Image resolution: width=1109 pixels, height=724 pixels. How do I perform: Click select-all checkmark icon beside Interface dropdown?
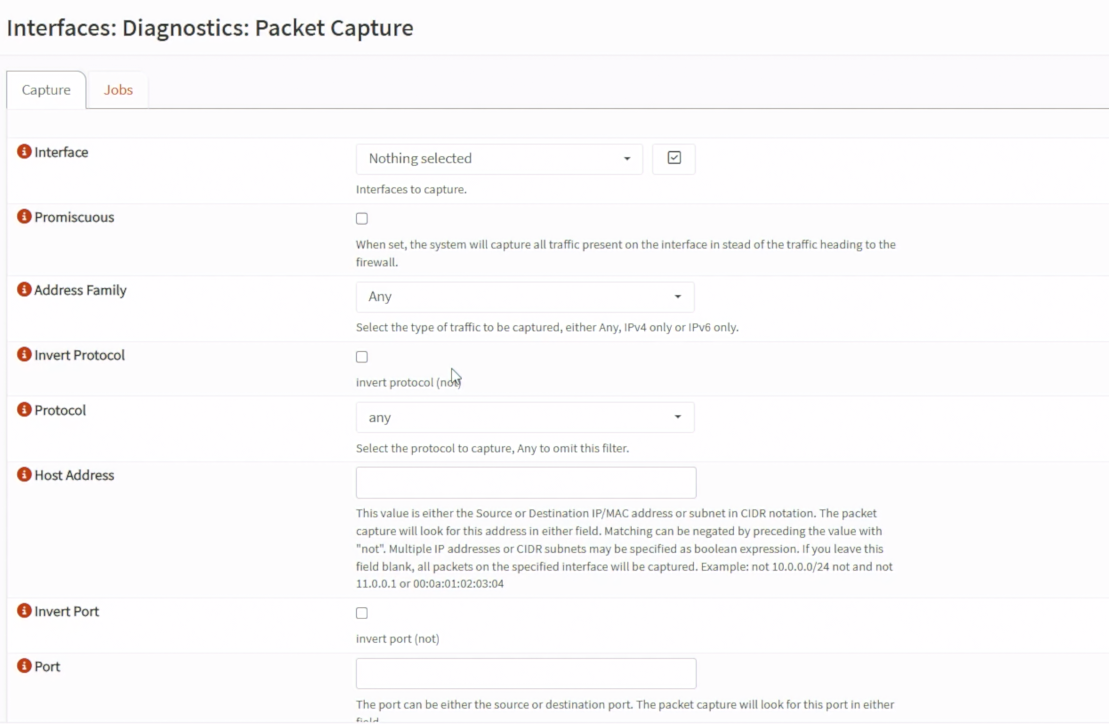click(674, 158)
